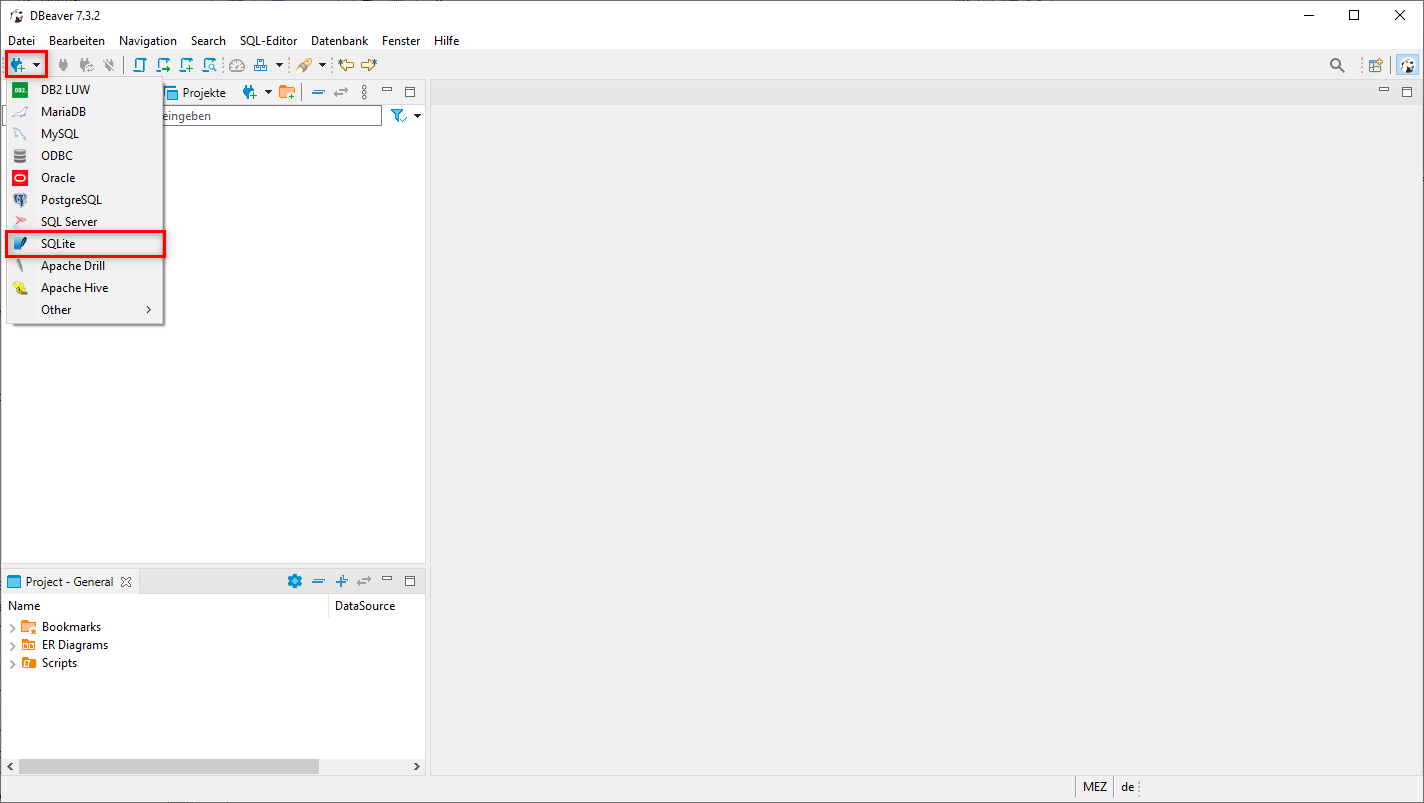The height and width of the screenshot is (803, 1424).
Task: Open a new SQL editor pen icon
Action: (x=305, y=64)
